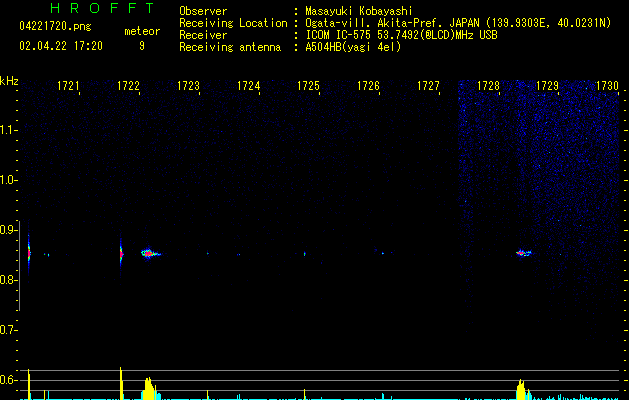Click the ICOM IC-575 receiver text
This screenshot has width=629, height=400.
[401, 35]
